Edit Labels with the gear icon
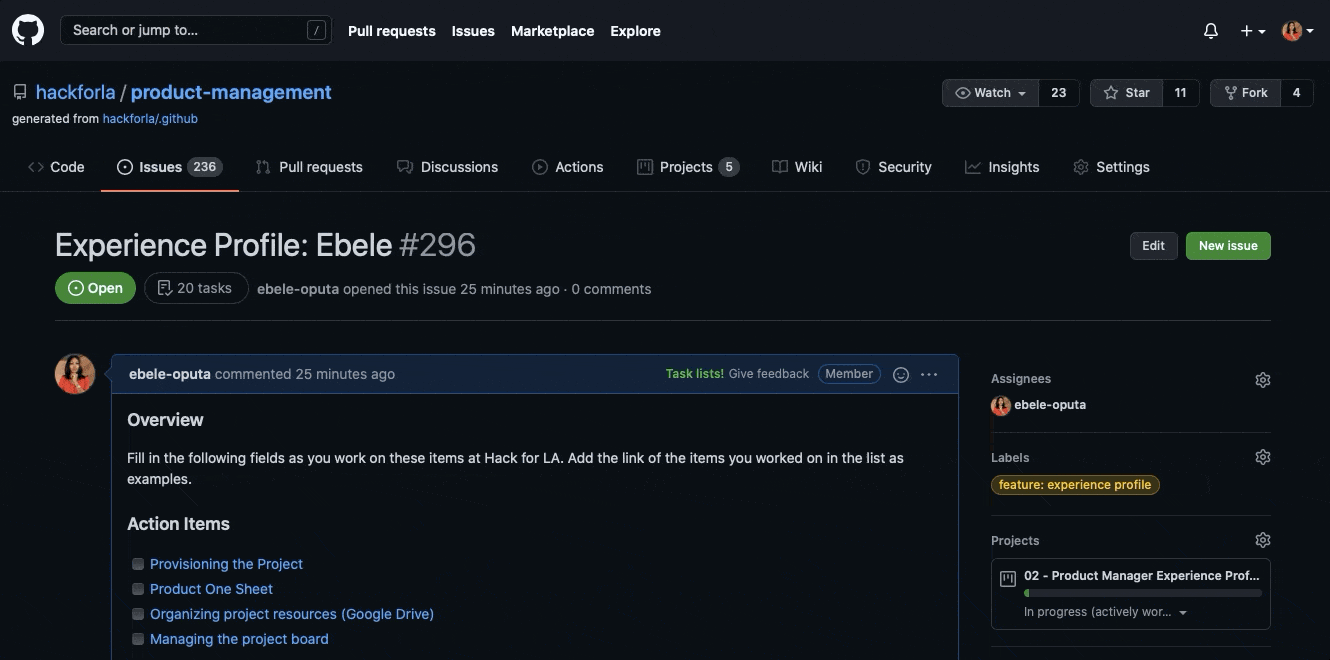This screenshot has width=1330, height=660. pos(1263,457)
